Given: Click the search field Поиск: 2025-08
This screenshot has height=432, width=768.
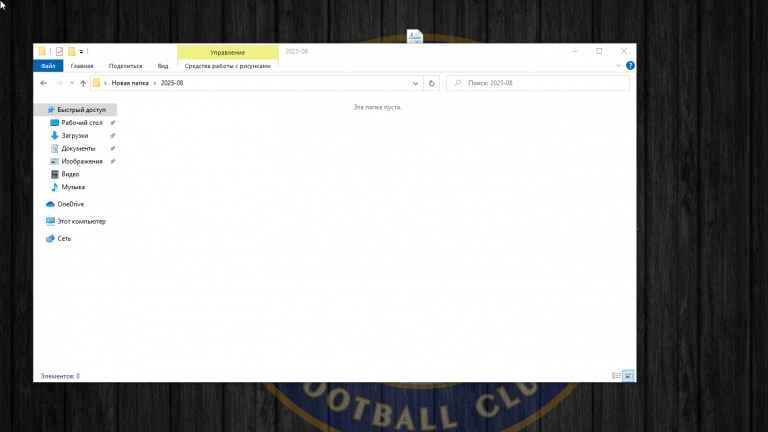Looking at the screenshot, I should (538, 83).
